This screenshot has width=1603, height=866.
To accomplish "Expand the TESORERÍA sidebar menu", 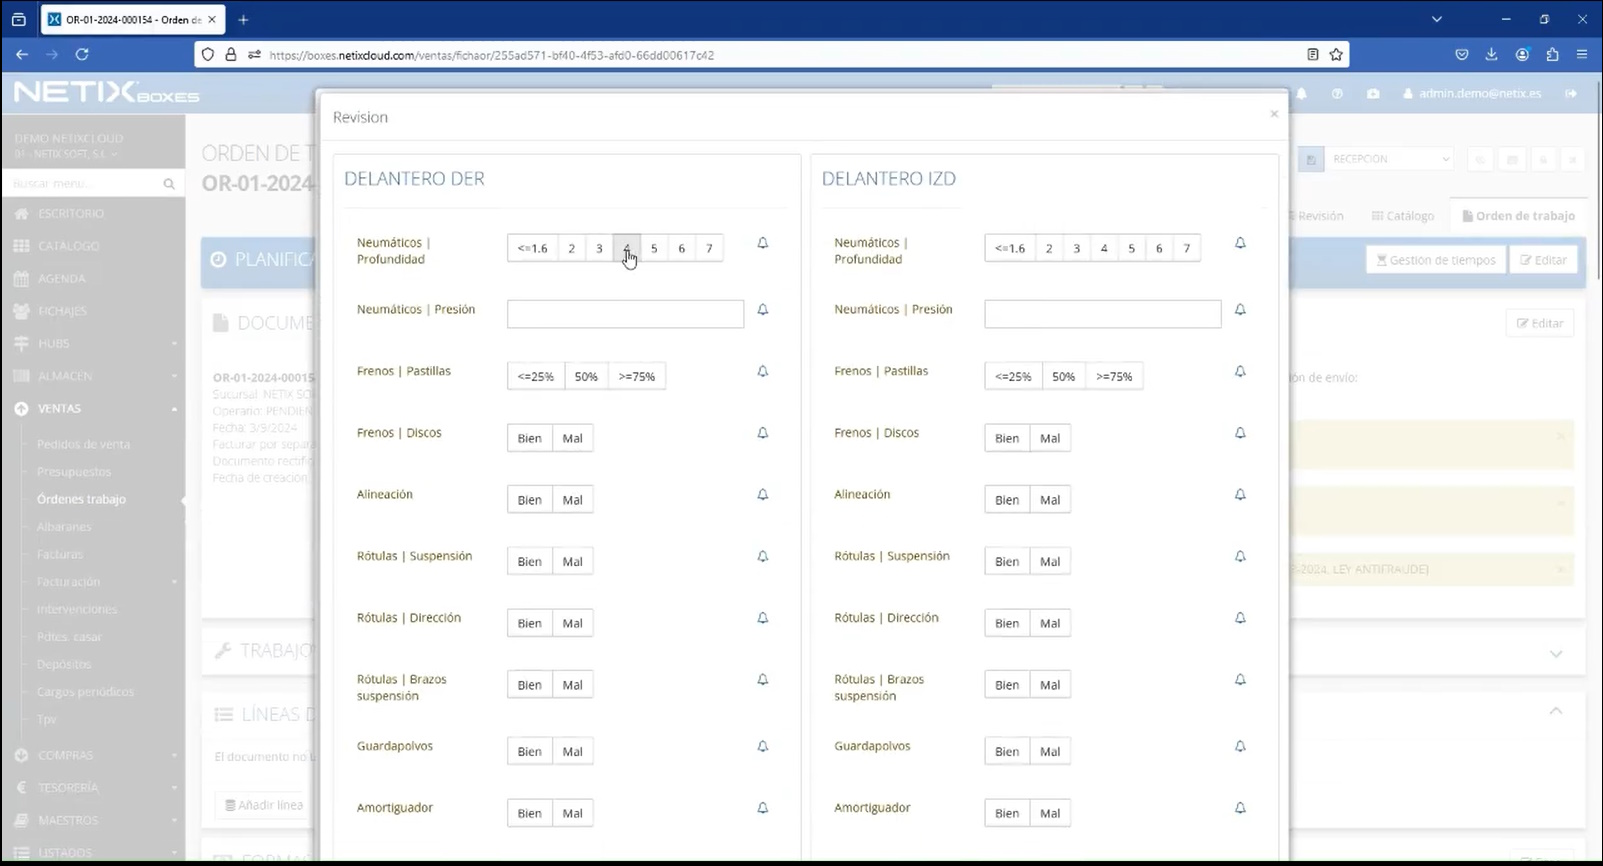I will click(92, 788).
